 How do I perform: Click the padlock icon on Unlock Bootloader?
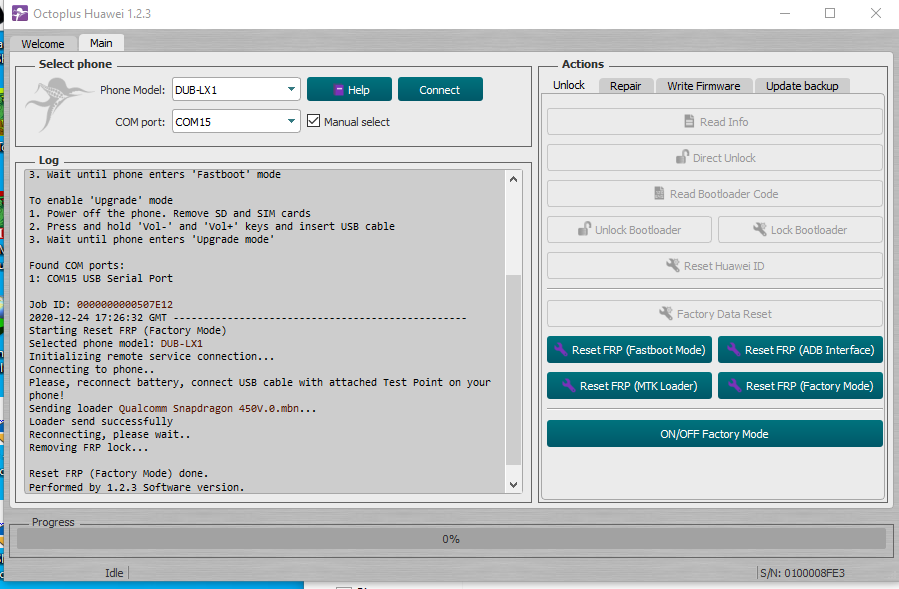click(584, 229)
